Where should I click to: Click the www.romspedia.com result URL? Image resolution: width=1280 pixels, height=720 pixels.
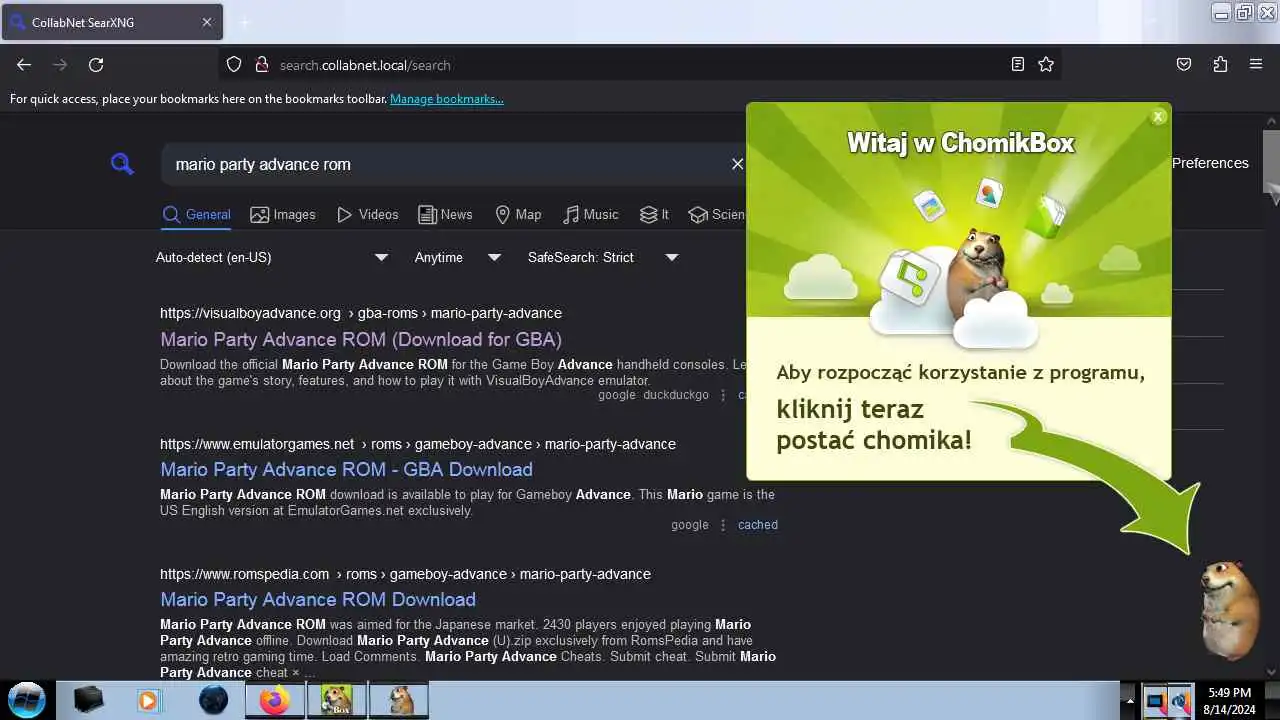[405, 574]
